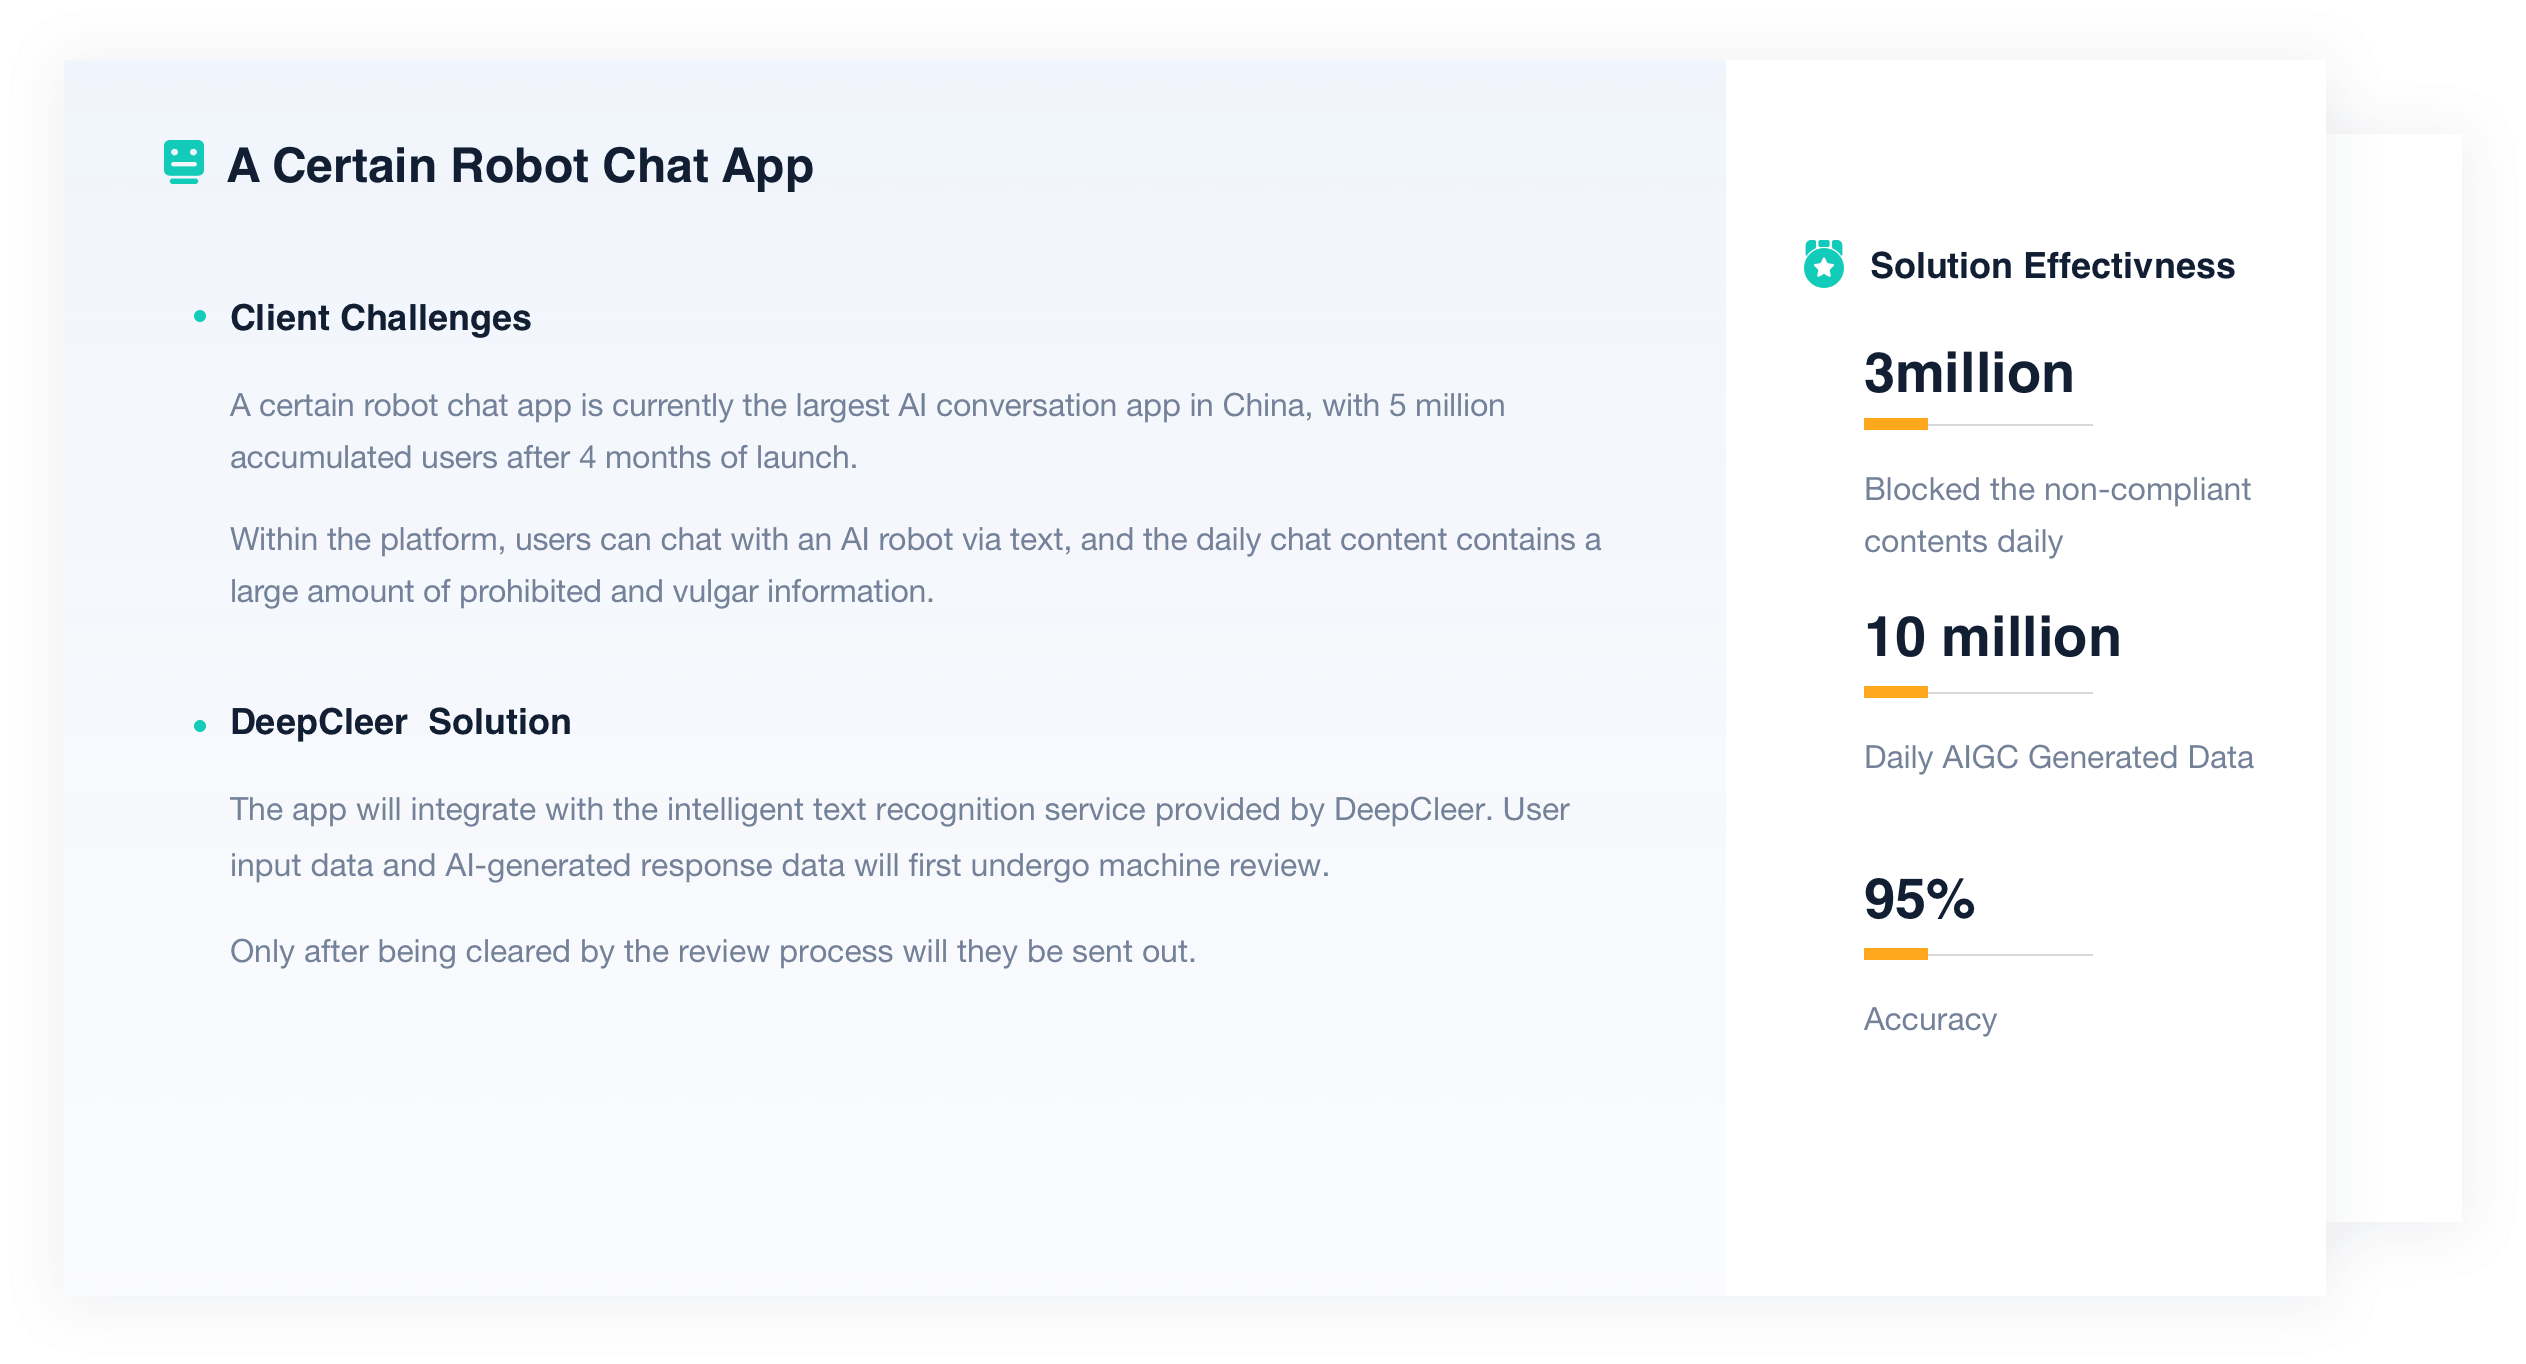Click the Solution Effectivness heading
Image resolution: width=2526 pixels, height=1364 pixels.
pos(2052,266)
